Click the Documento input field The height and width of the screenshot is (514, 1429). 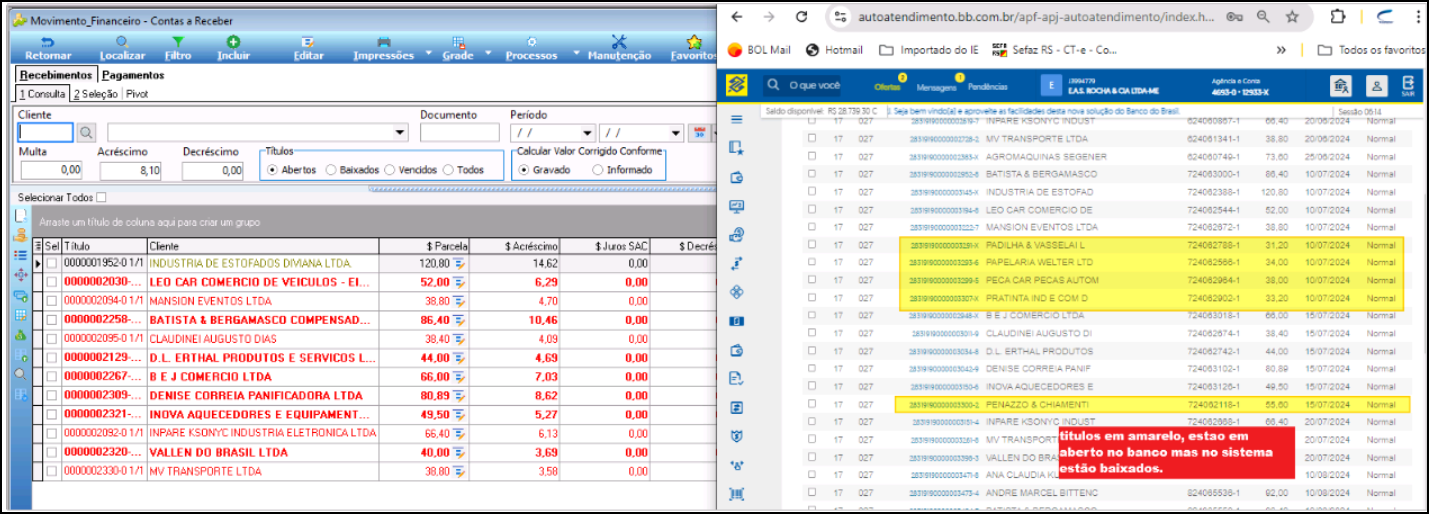(x=462, y=132)
